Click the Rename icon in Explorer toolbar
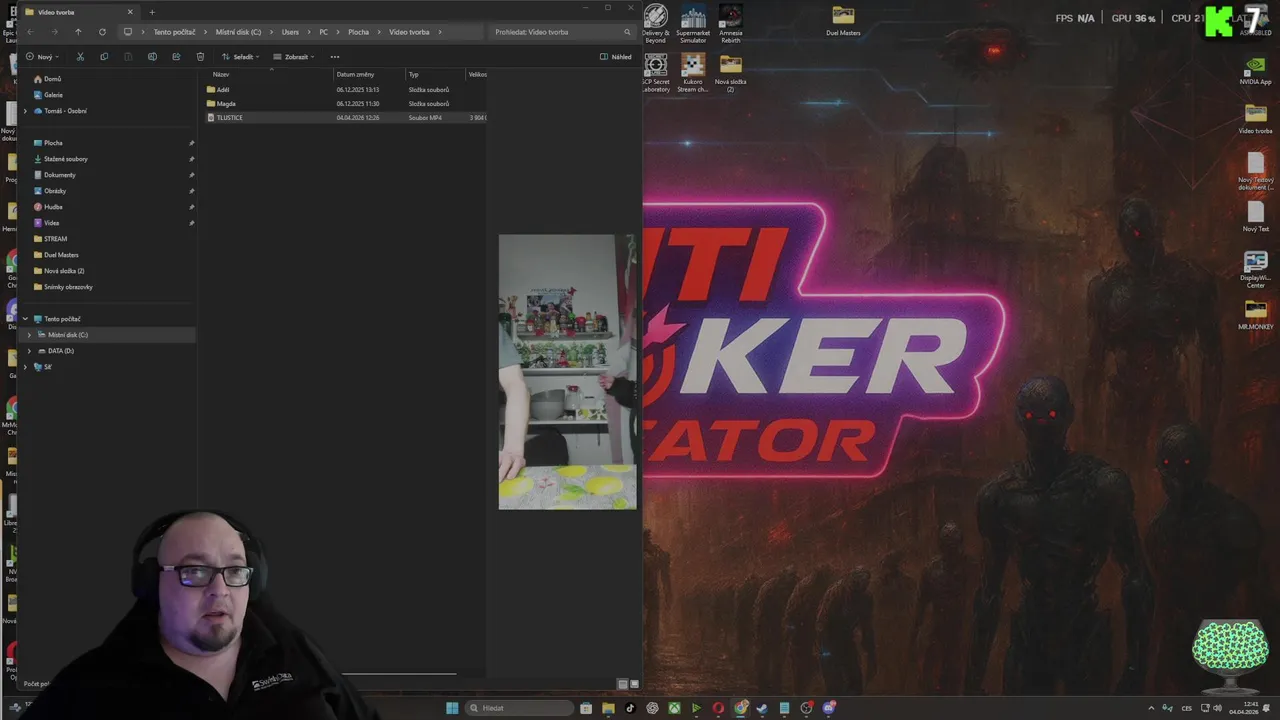Image resolution: width=1280 pixels, height=720 pixels. (x=152, y=57)
